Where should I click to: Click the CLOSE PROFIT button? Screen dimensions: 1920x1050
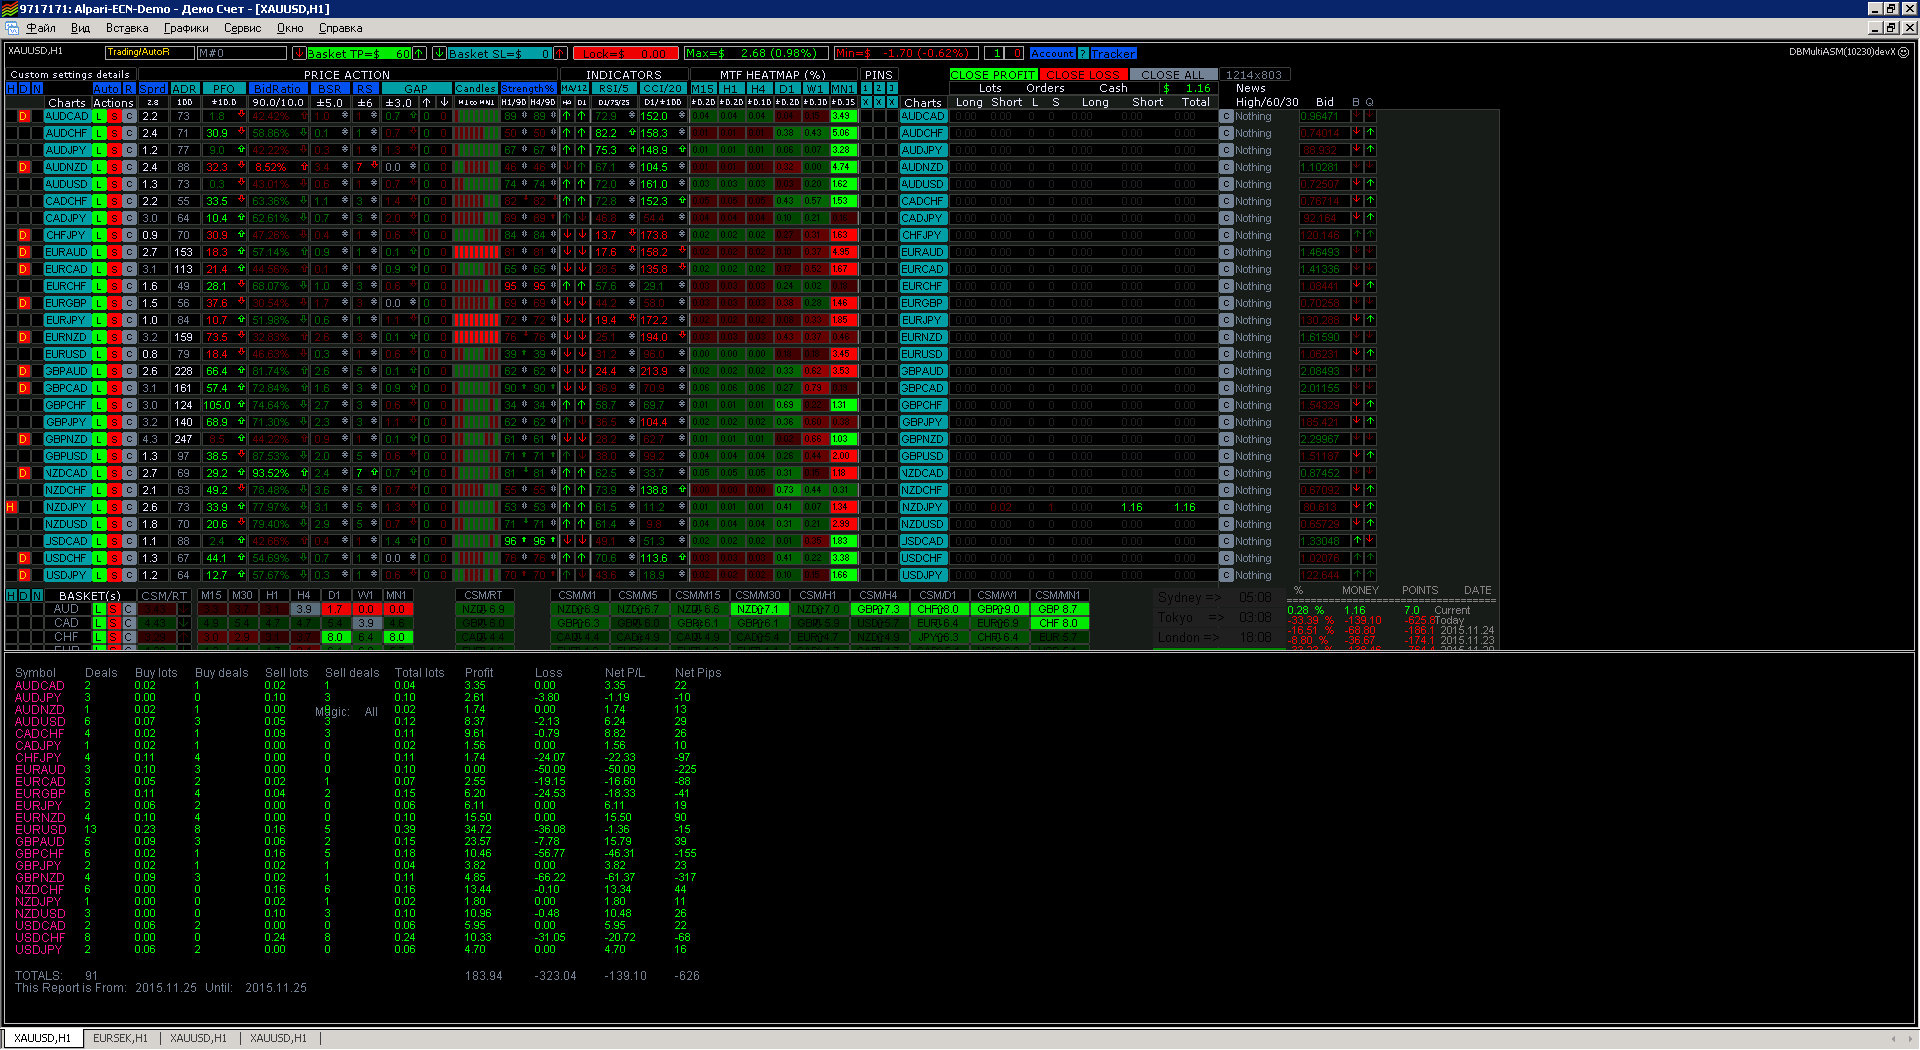point(993,75)
